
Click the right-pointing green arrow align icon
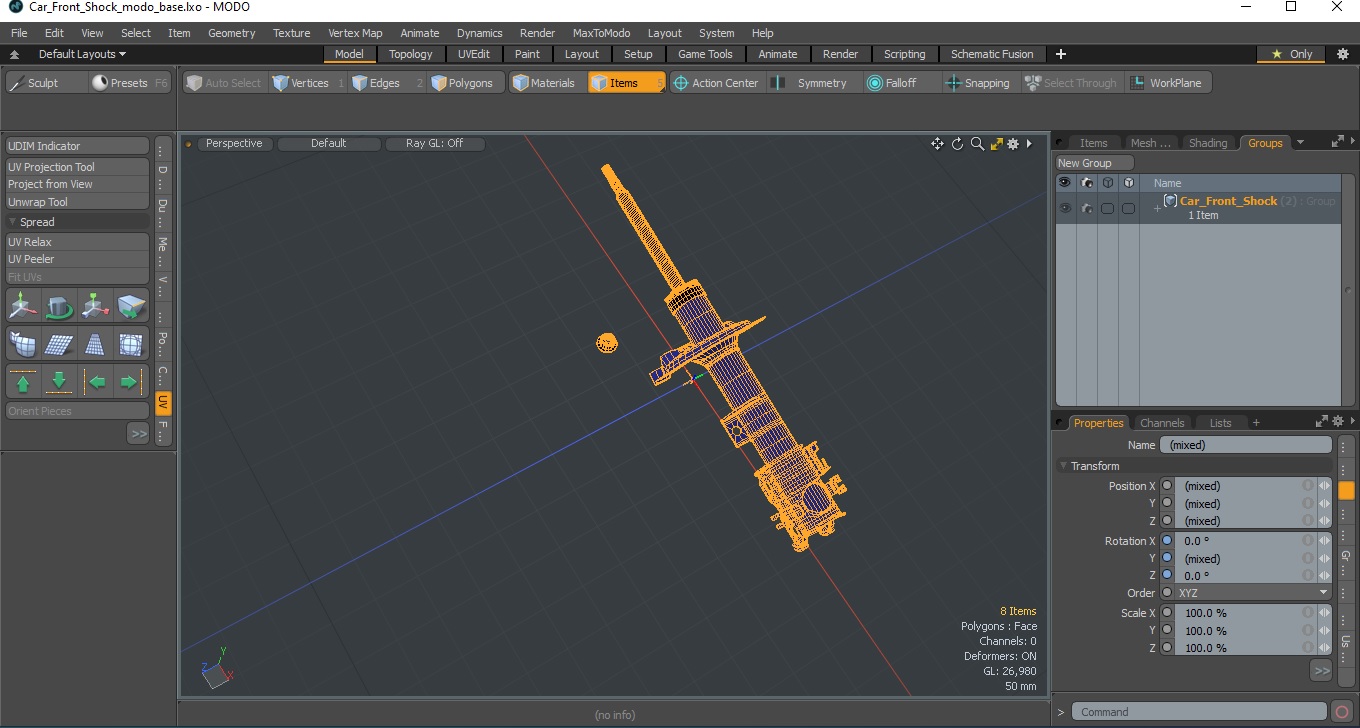click(129, 382)
